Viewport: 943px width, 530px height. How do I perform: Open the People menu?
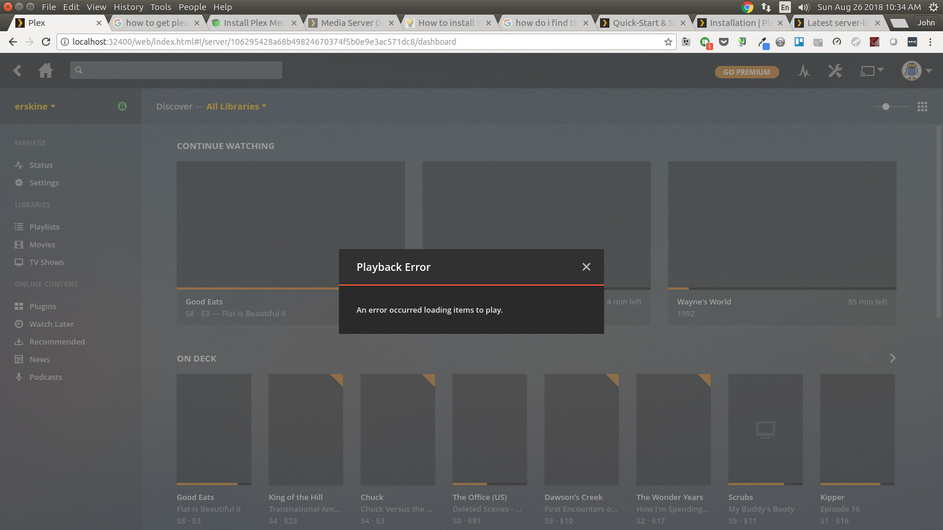coord(192,7)
